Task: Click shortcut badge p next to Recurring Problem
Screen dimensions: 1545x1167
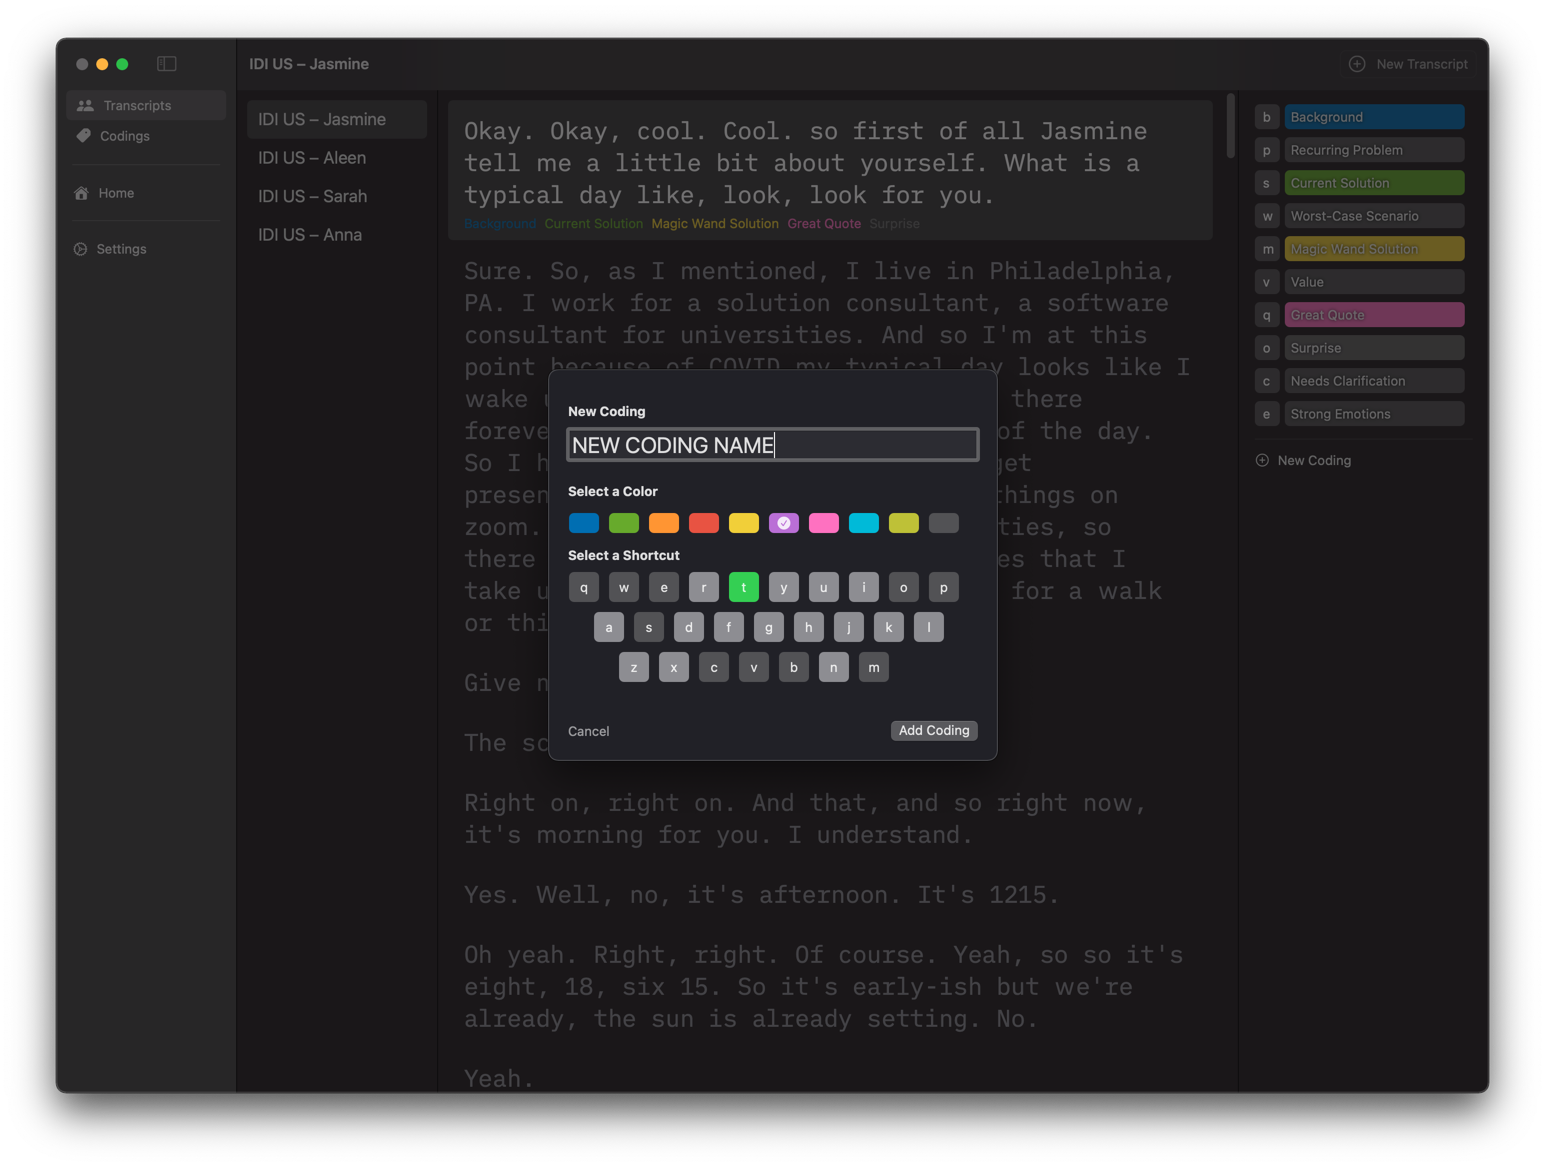Action: [1267, 150]
